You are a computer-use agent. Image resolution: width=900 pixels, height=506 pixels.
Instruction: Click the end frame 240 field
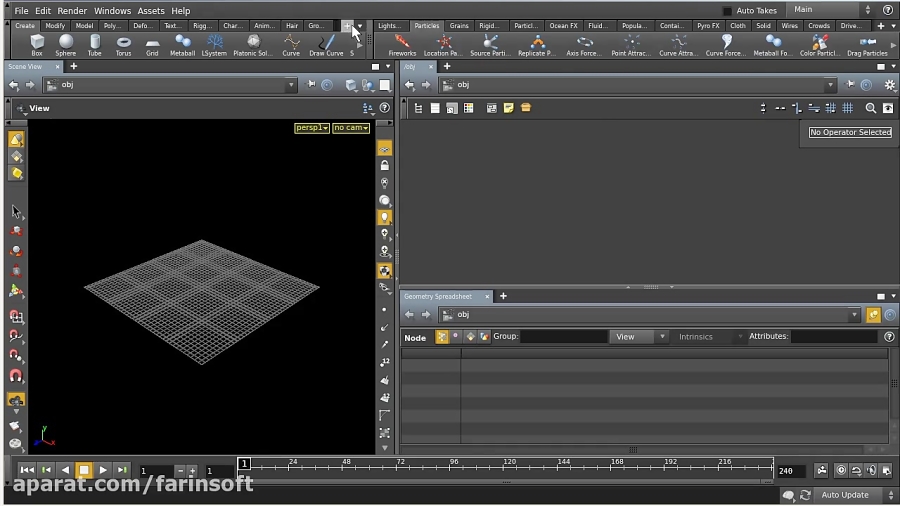(790, 471)
